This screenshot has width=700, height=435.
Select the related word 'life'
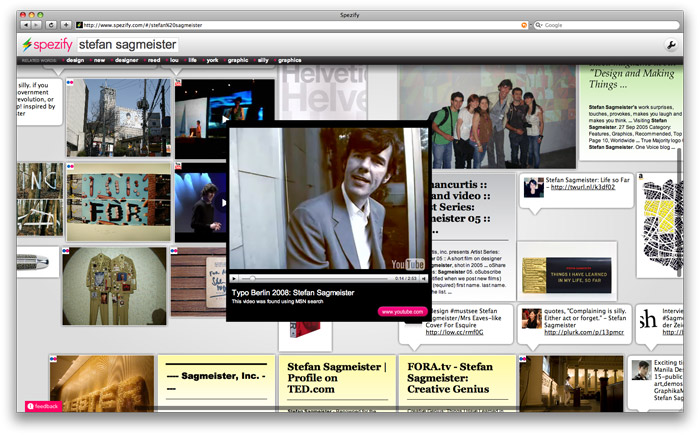tap(192, 60)
